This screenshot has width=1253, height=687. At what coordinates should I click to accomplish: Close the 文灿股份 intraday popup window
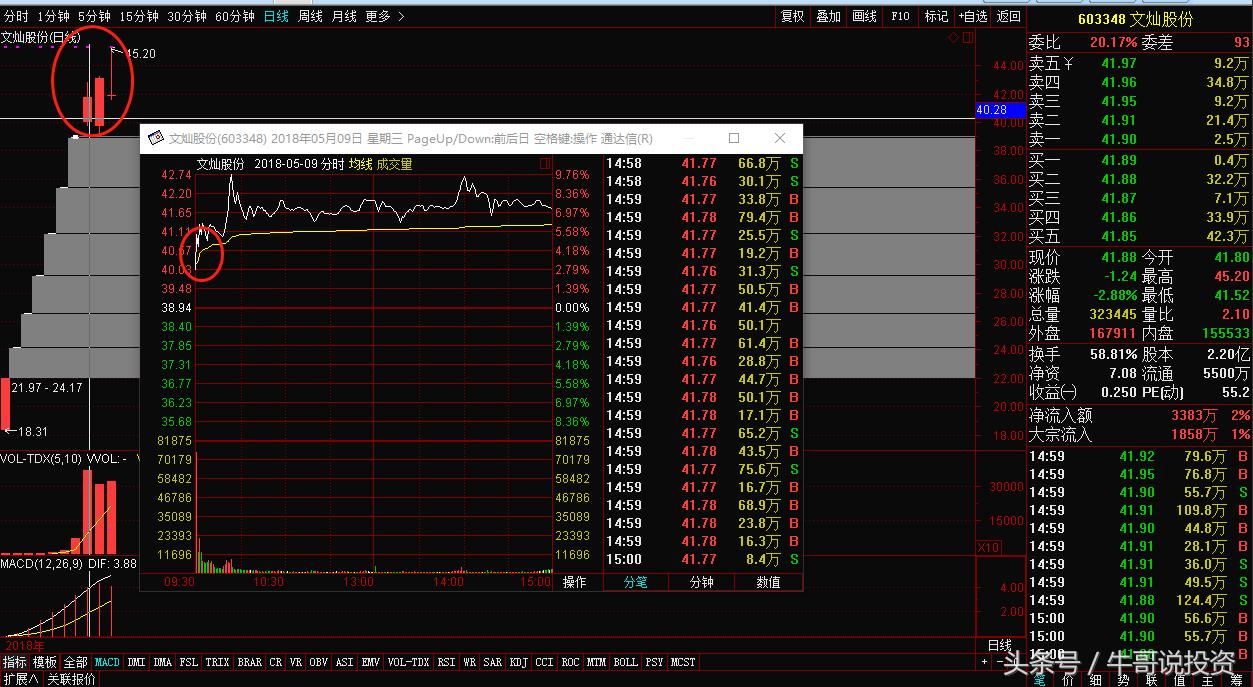(x=780, y=138)
